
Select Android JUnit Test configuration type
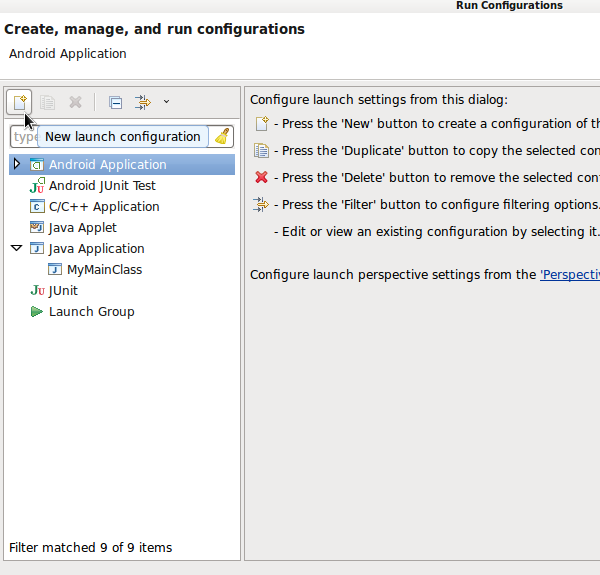pos(102,185)
